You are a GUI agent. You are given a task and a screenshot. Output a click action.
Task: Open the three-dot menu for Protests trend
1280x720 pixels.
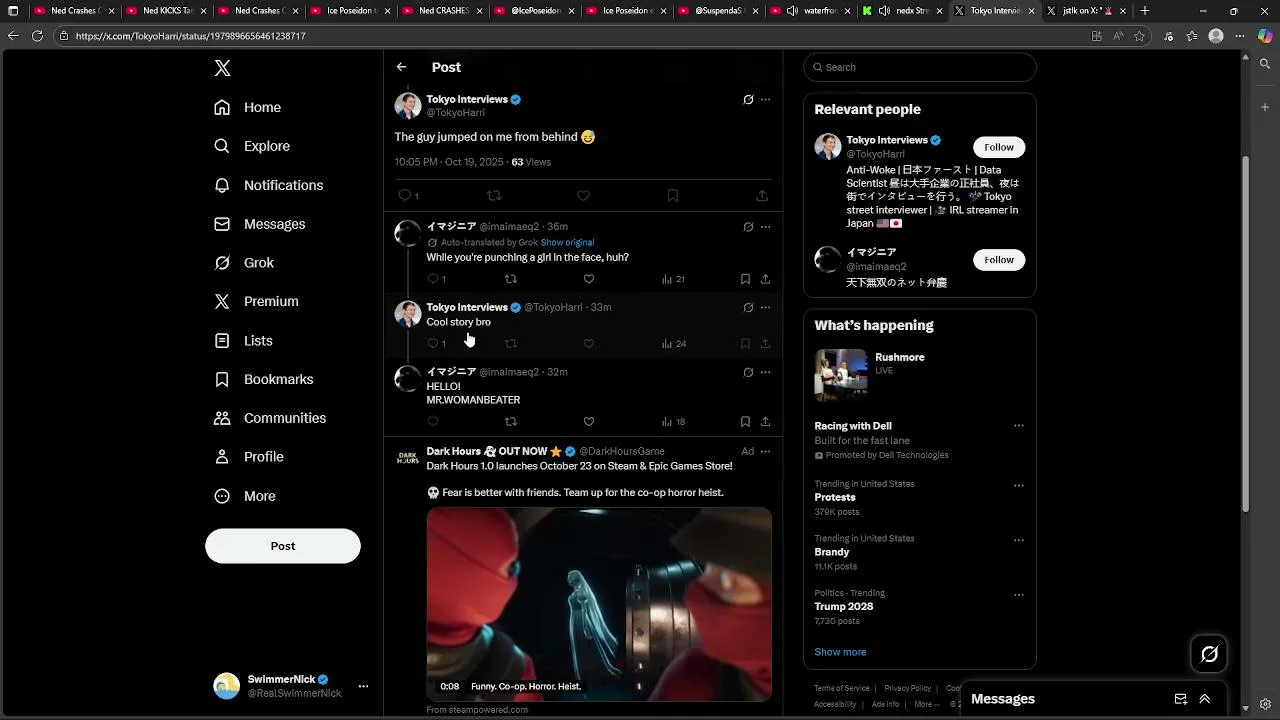pyautogui.click(x=1019, y=486)
